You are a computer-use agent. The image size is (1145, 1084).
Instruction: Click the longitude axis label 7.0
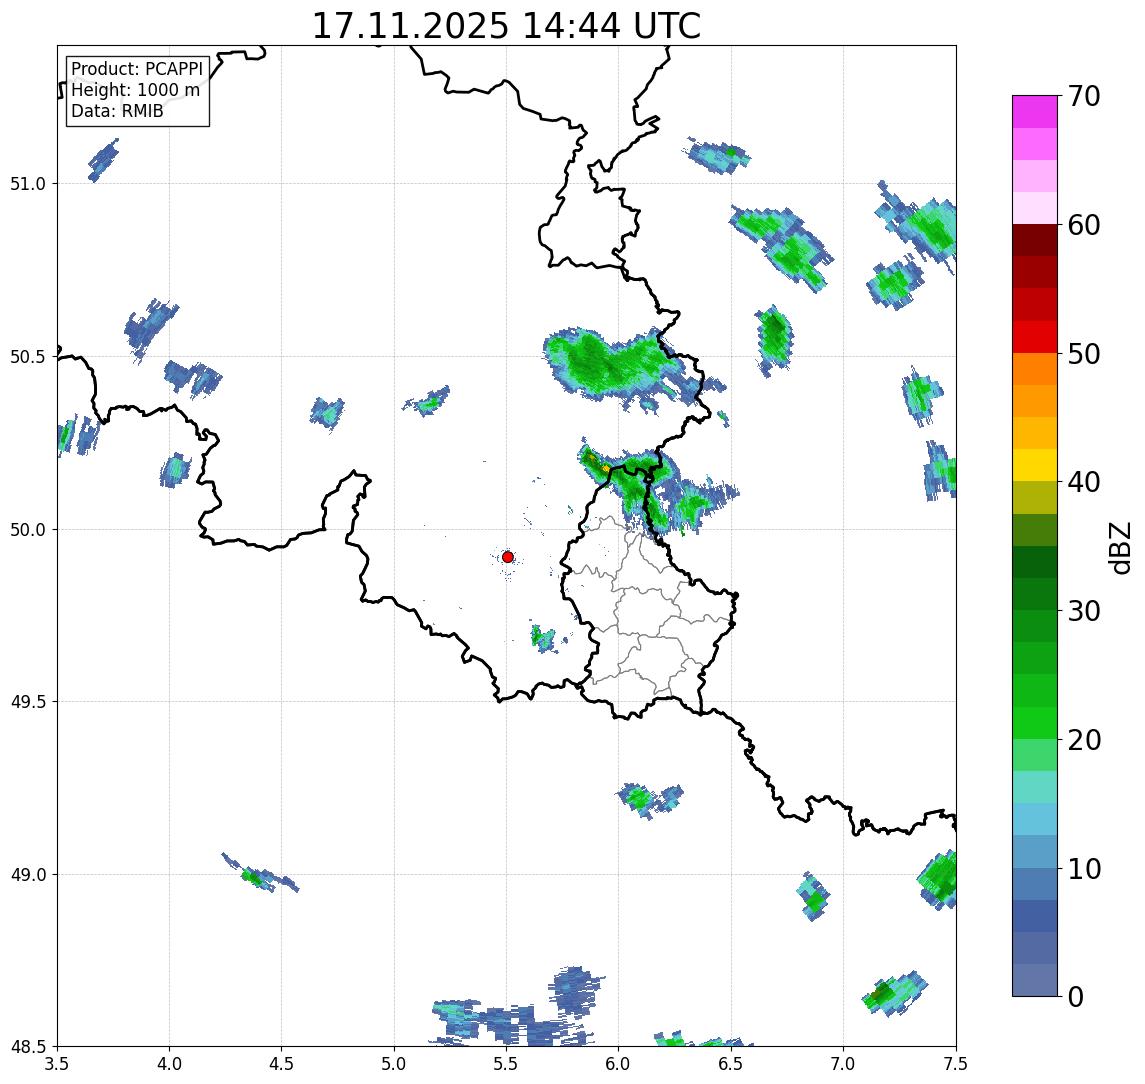(x=843, y=1064)
